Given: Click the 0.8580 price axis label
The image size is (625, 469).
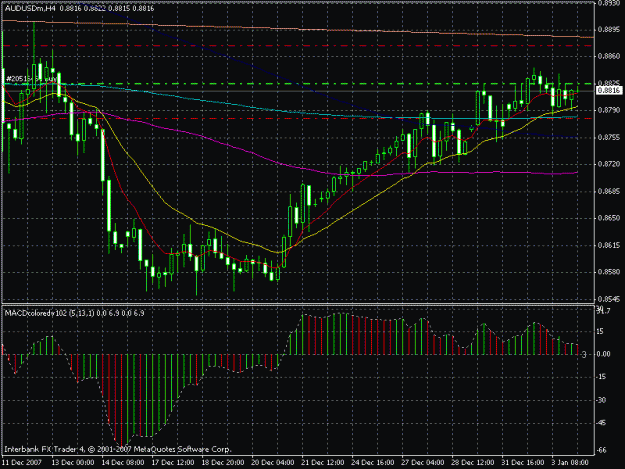Looking at the screenshot, I should coord(609,272).
